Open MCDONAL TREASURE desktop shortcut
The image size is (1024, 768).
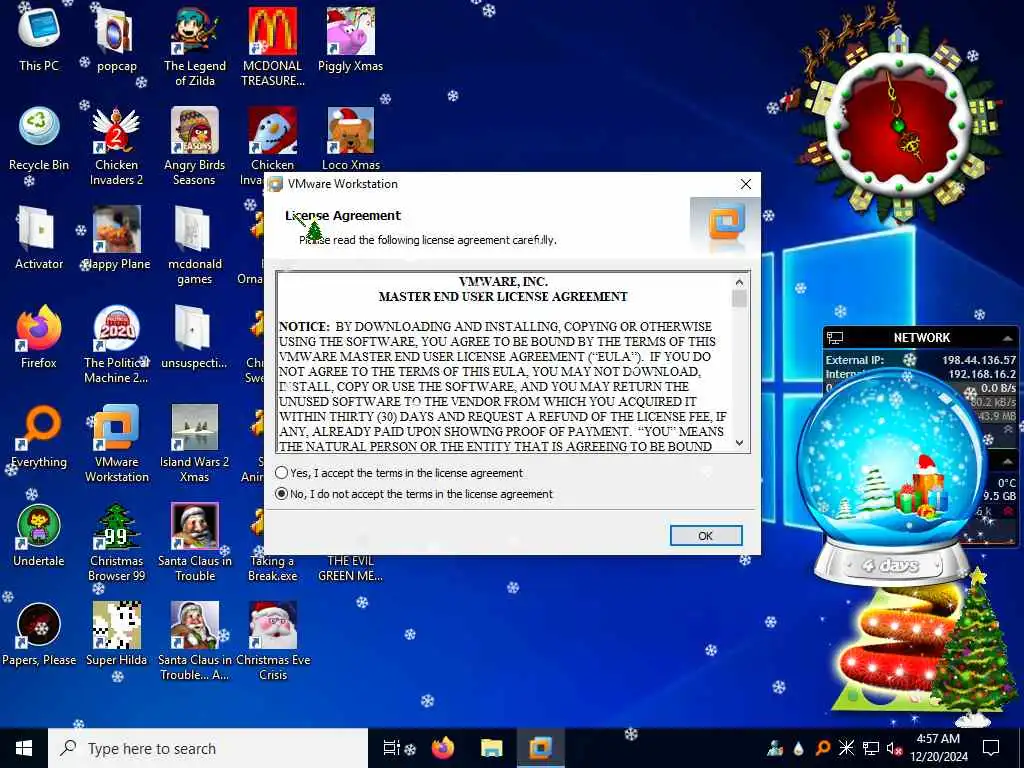click(272, 47)
